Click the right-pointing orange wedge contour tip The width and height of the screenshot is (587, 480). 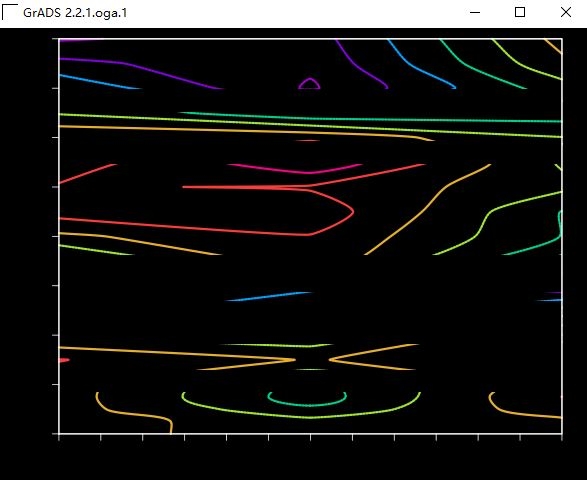[x=293, y=360]
